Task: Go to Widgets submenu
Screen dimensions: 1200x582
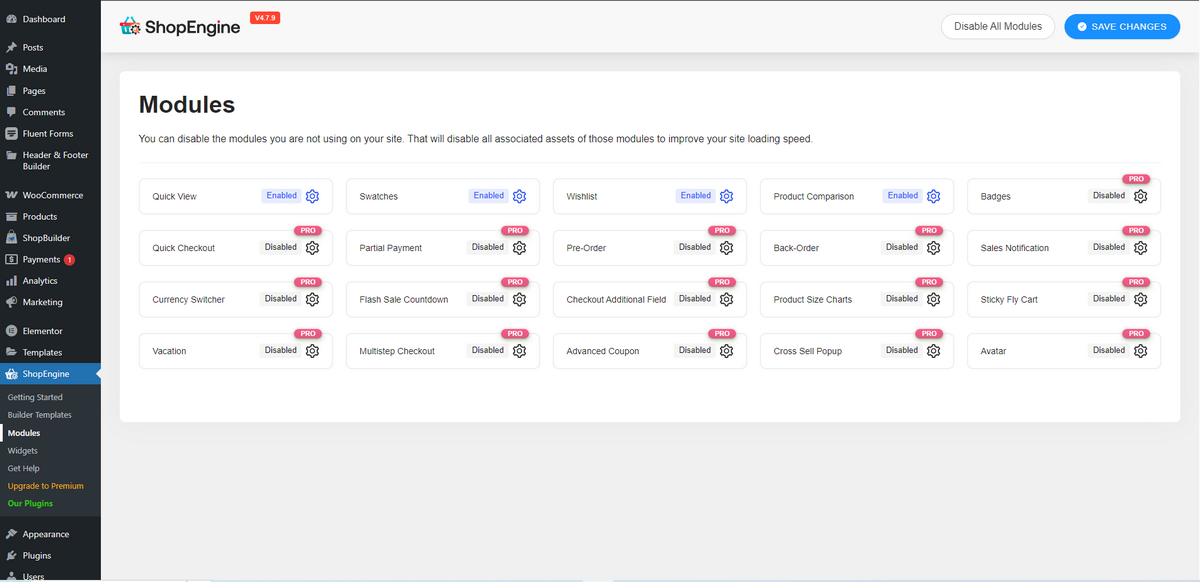Action: pyautogui.click(x=23, y=451)
